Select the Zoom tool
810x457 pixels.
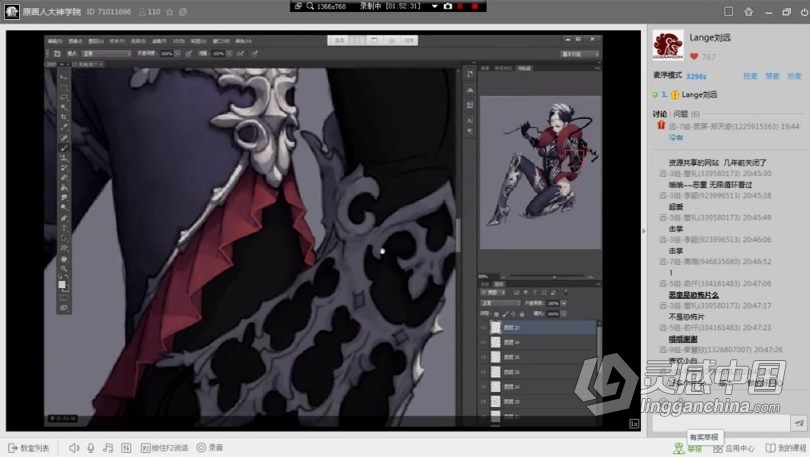(64, 269)
